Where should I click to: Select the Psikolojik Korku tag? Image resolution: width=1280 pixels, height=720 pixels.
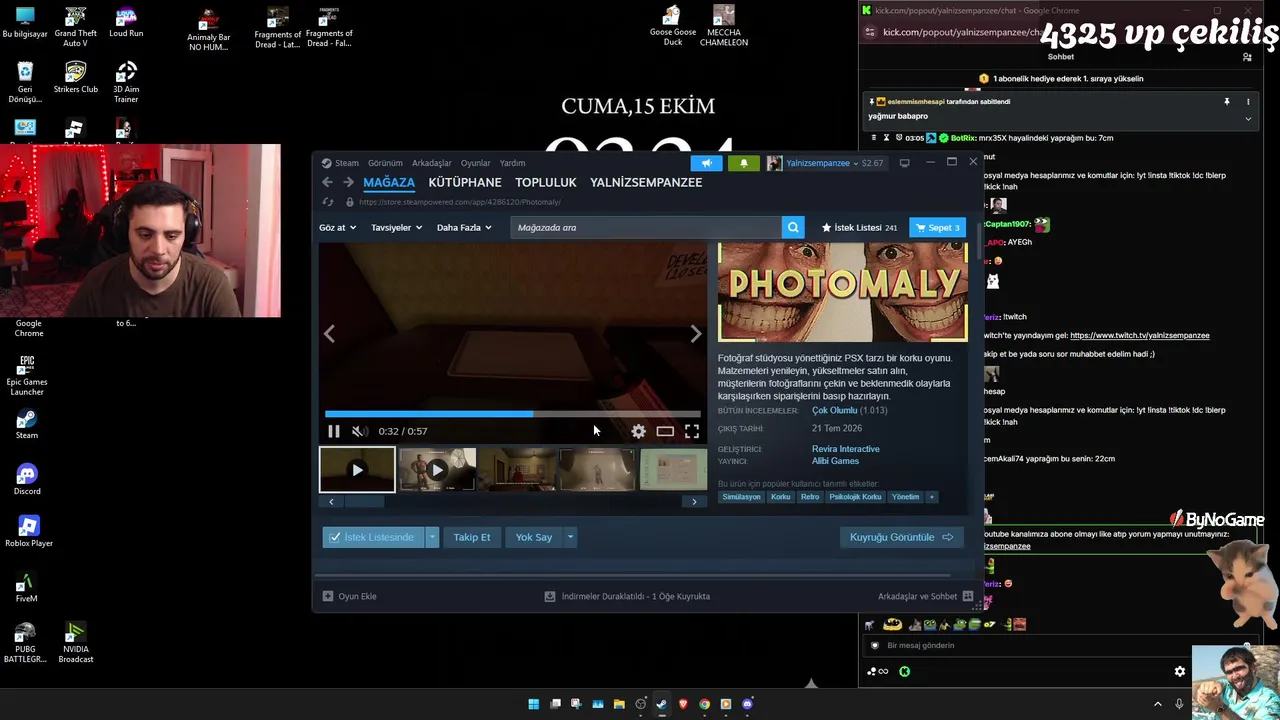point(855,497)
